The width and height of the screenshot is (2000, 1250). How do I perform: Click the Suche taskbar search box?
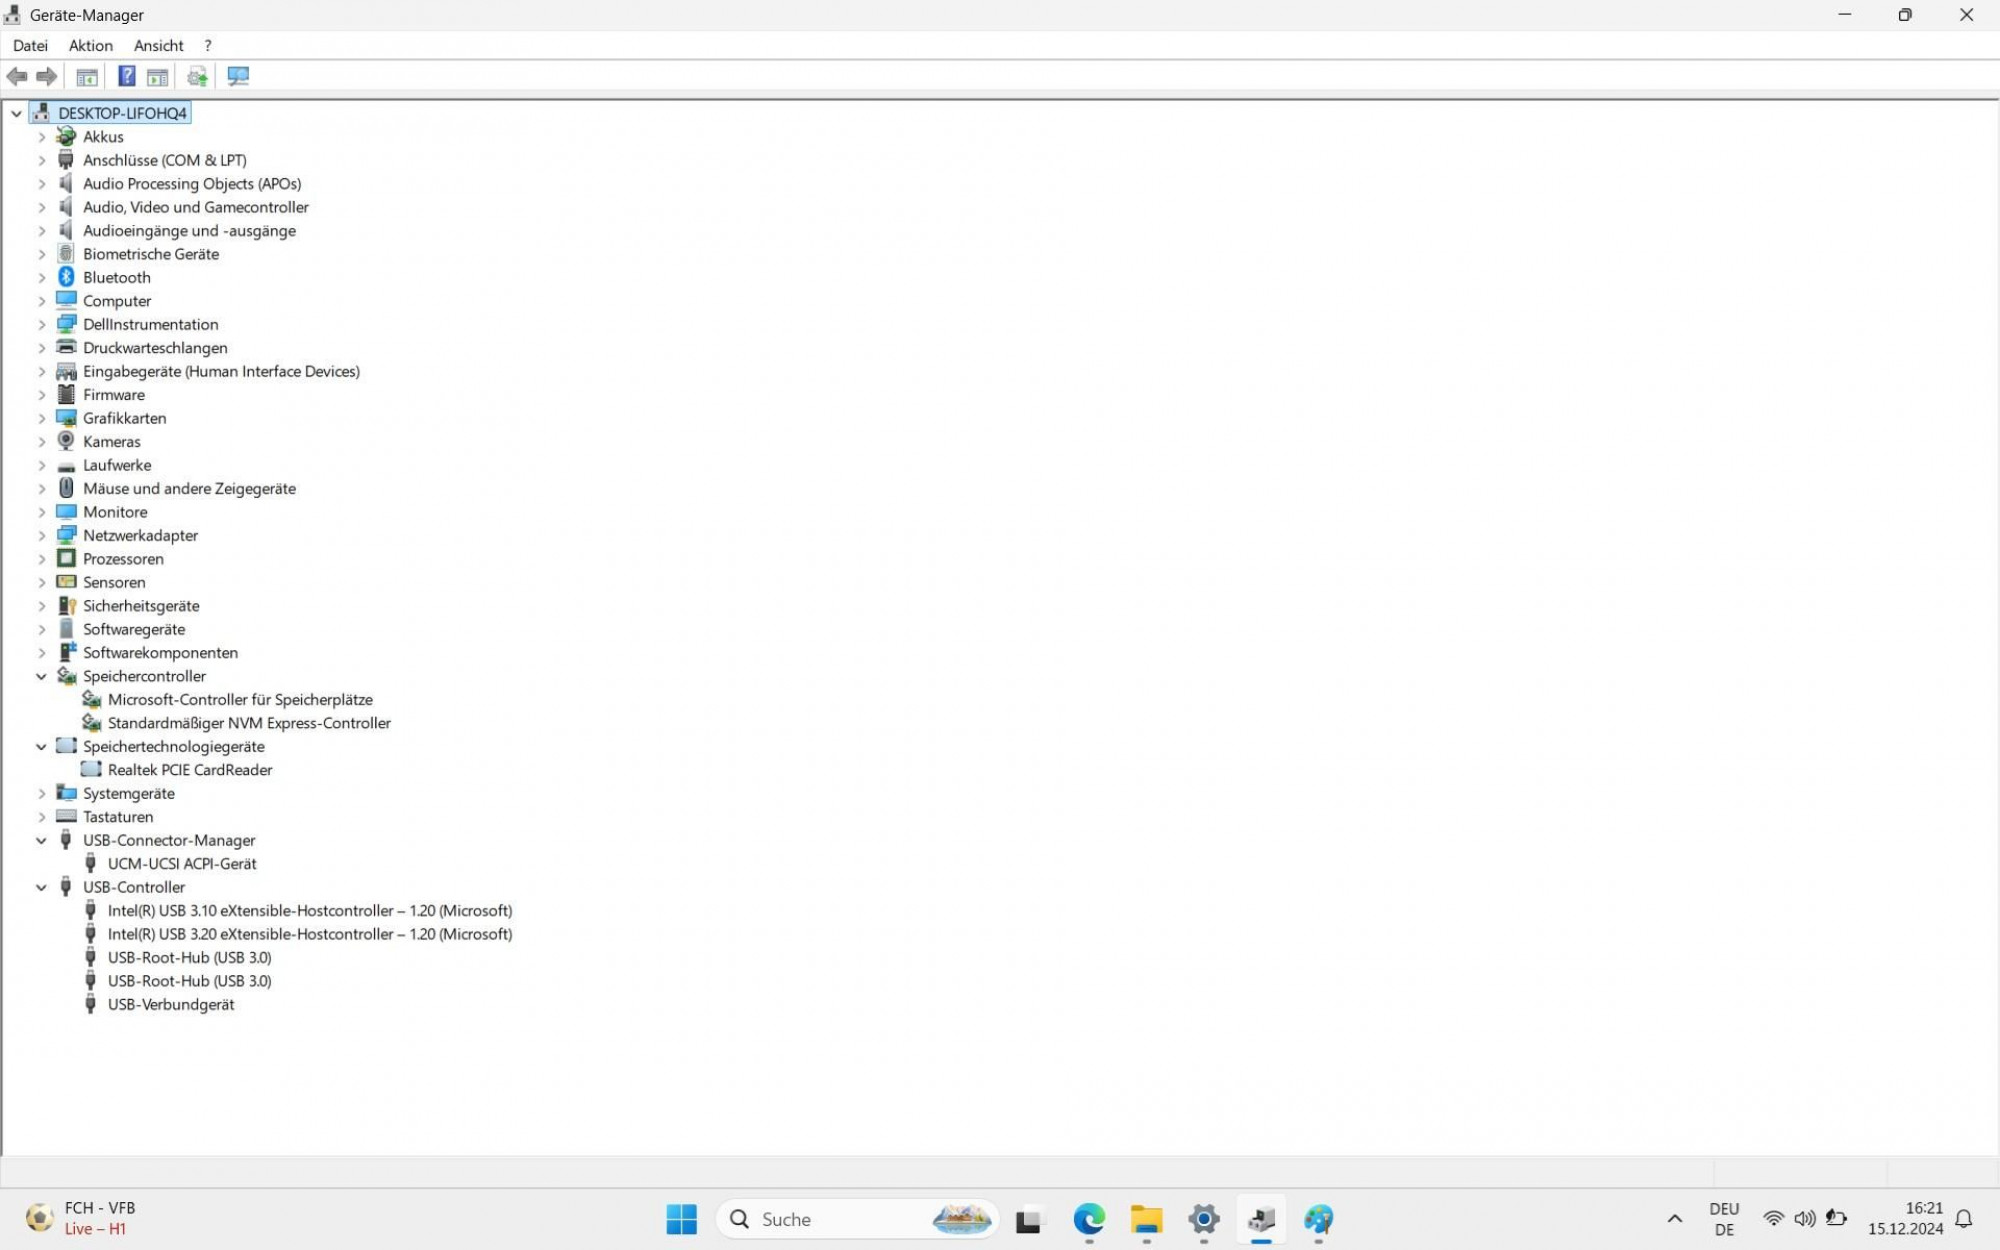tap(858, 1219)
